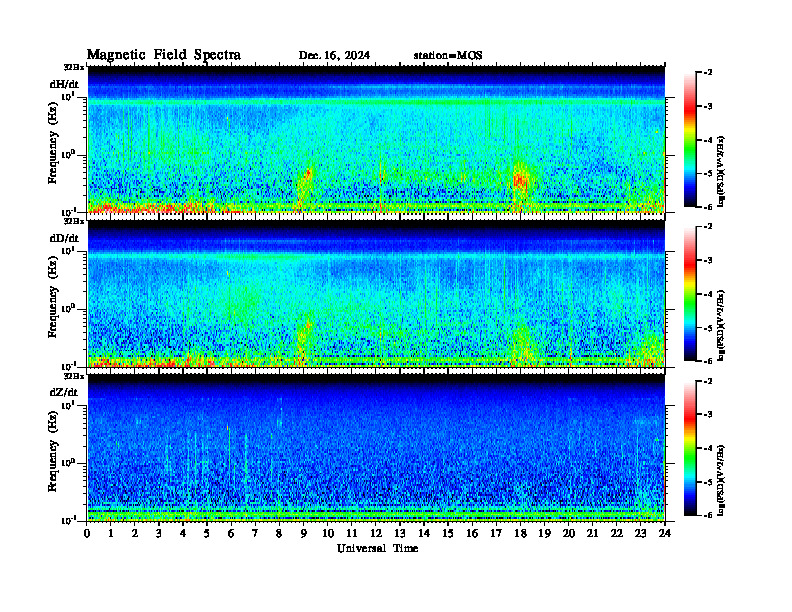Image resolution: width=792 pixels, height=612 pixels.
Task: Click hour 6 on the Universal Time axis
Action: 231,533
